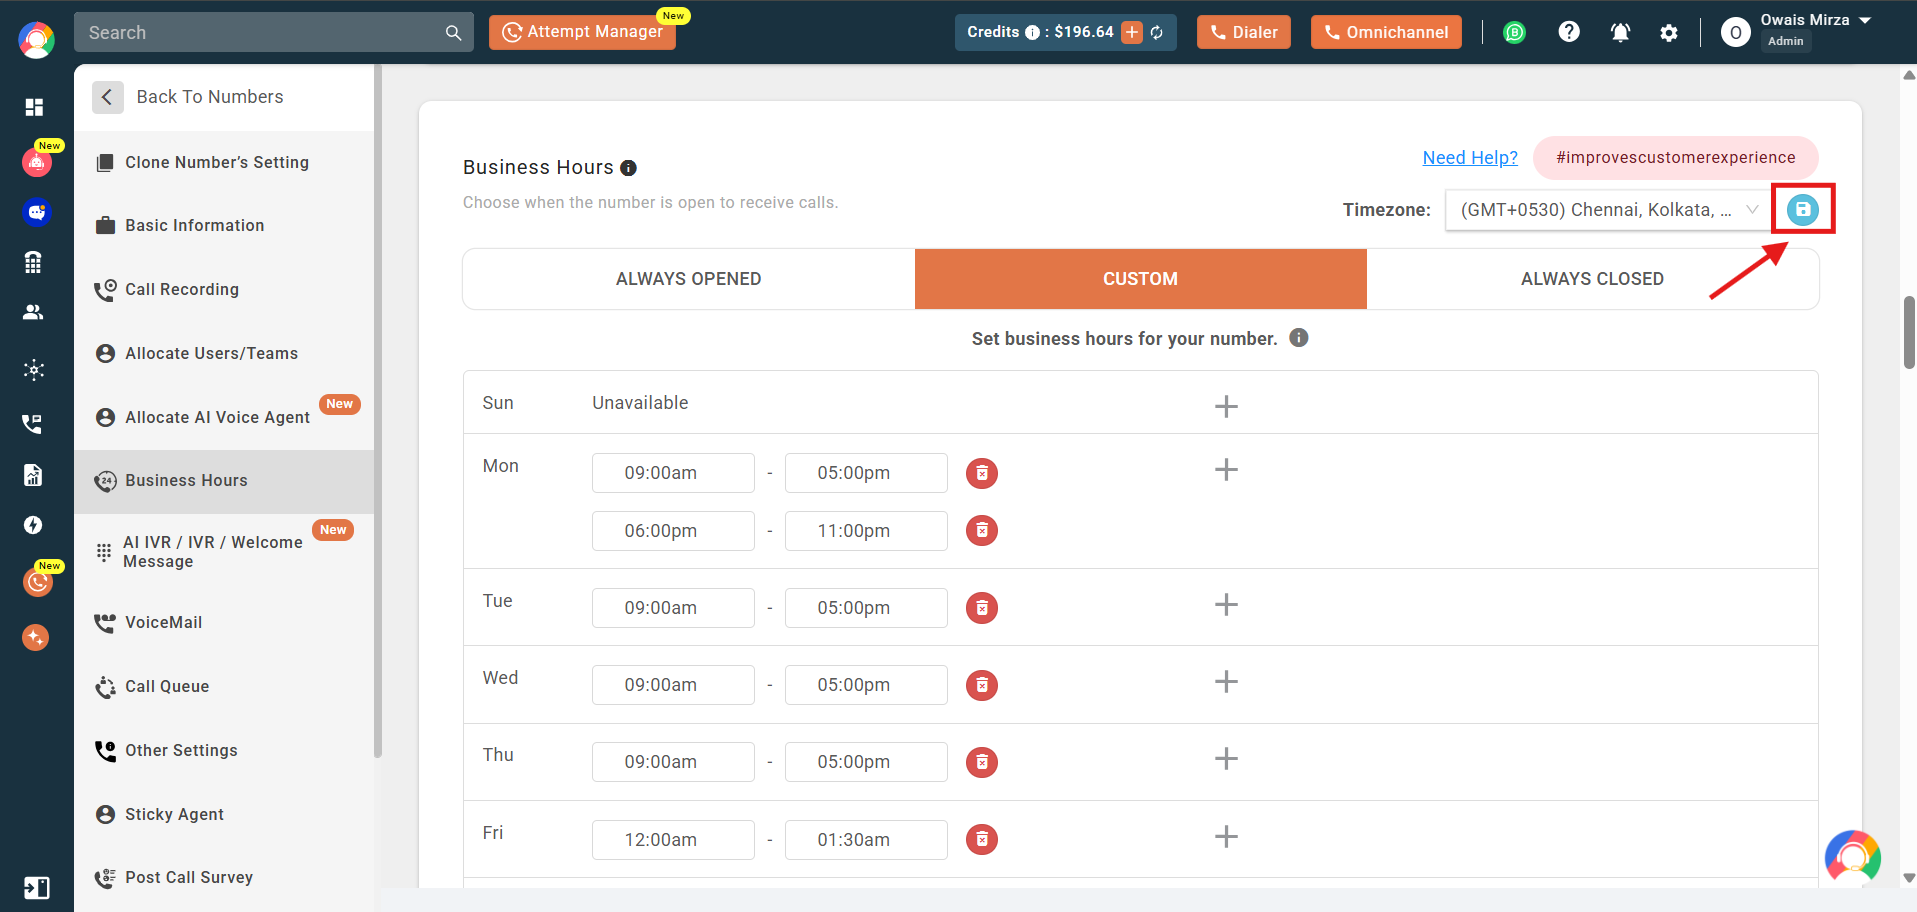Click the Search input field

pyautogui.click(x=258, y=33)
